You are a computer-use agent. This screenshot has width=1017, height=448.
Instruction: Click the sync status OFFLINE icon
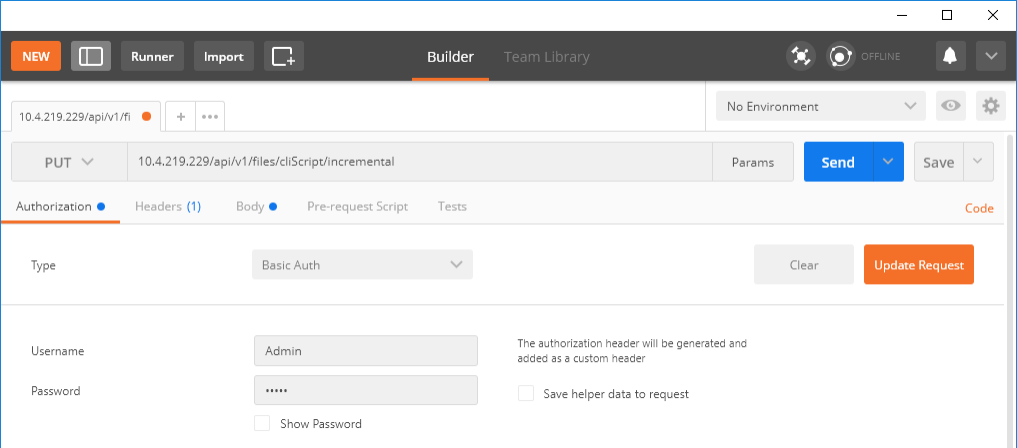841,56
